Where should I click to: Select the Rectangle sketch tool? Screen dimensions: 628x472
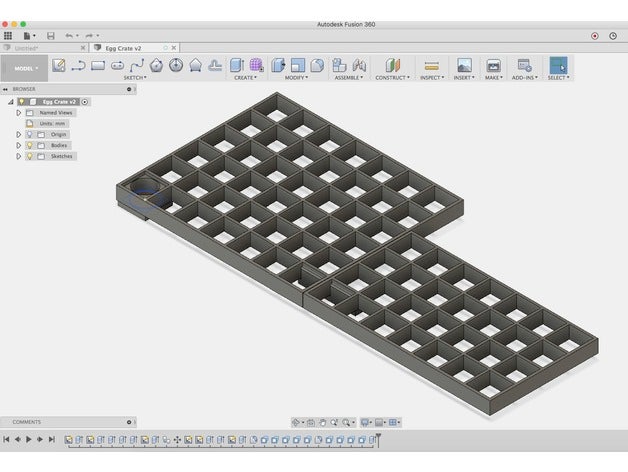point(98,65)
